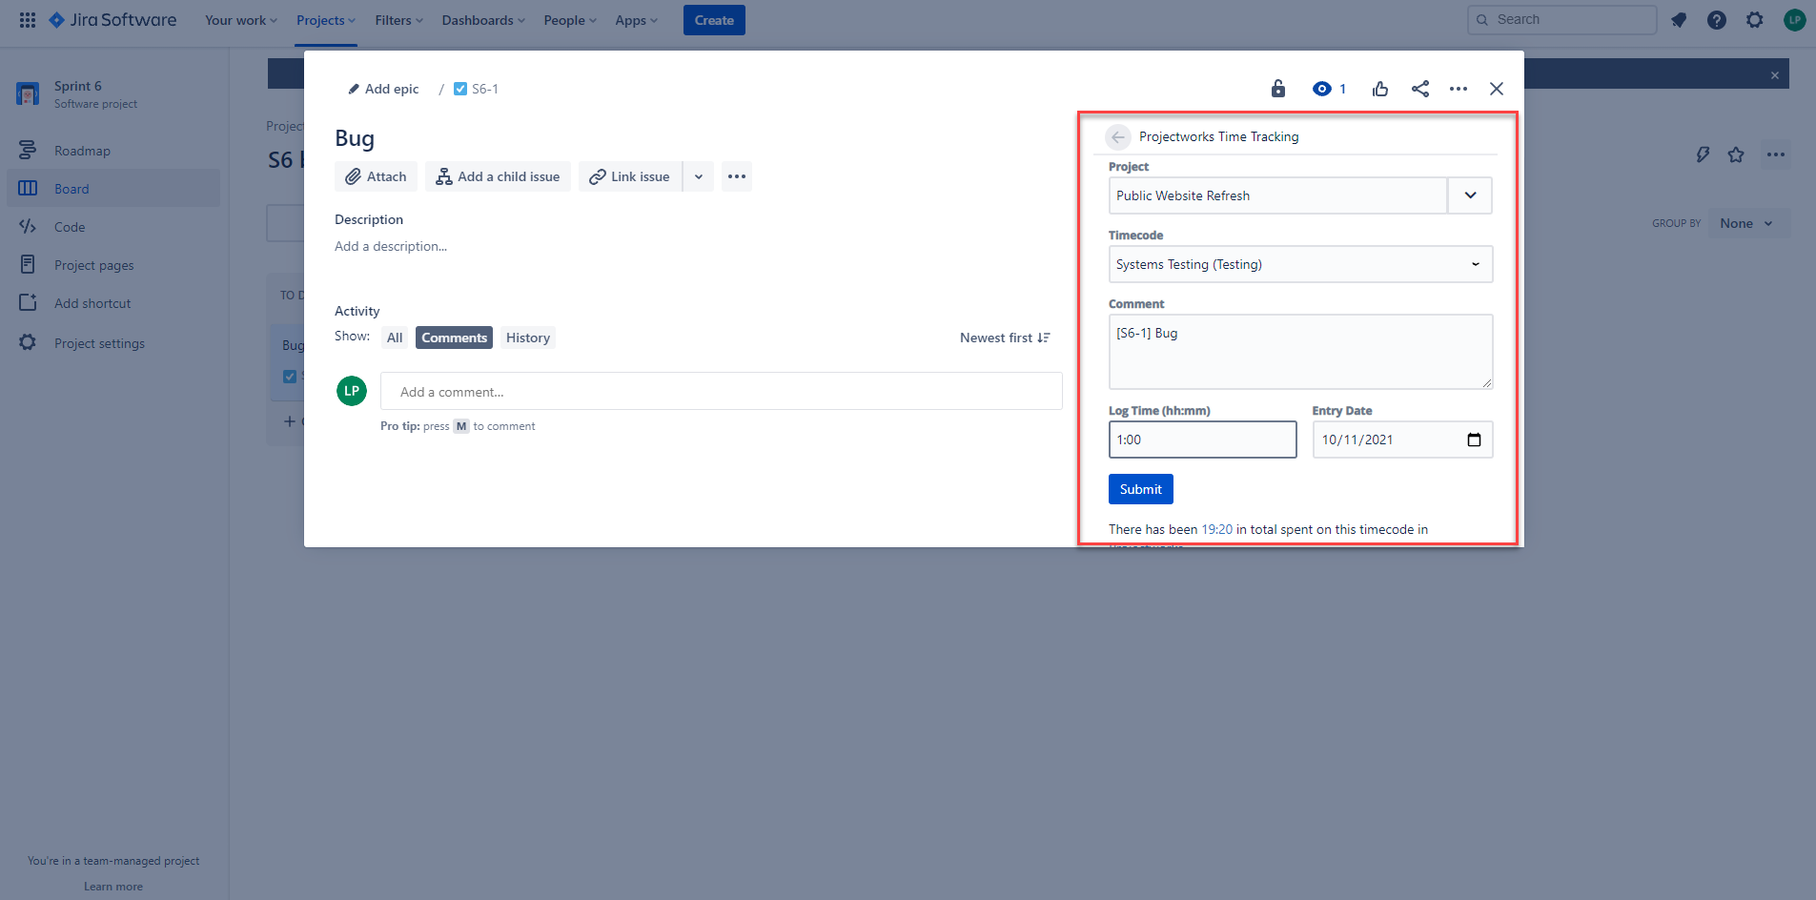This screenshot has height=900, width=1816.
Task: Click the Public Website Refresh project field
Action: (1278, 196)
